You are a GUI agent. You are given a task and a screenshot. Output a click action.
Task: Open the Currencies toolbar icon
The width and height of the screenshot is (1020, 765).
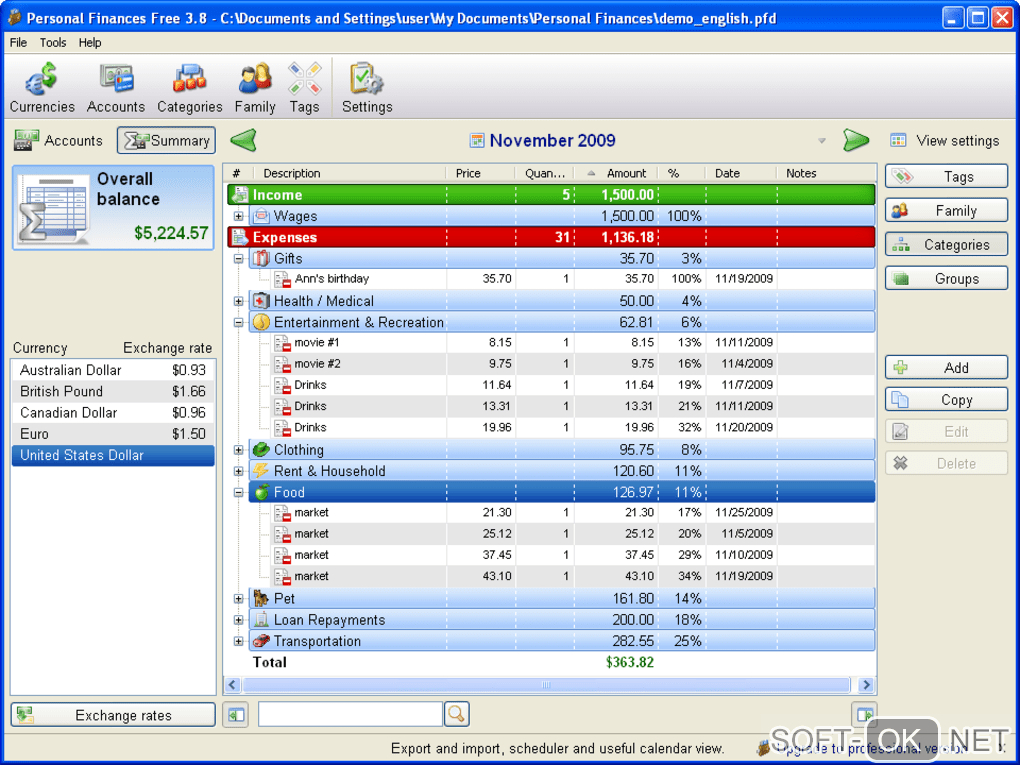pos(42,88)
